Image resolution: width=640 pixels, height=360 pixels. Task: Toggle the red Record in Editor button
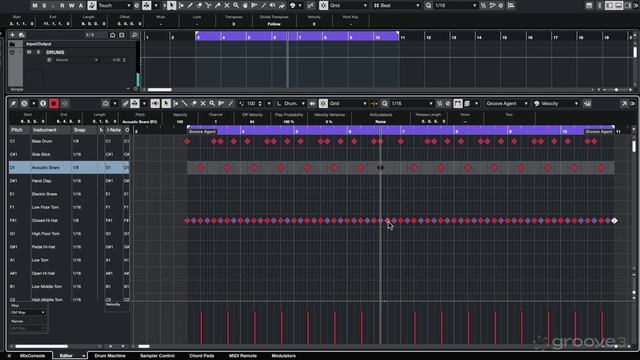(54, 104)
